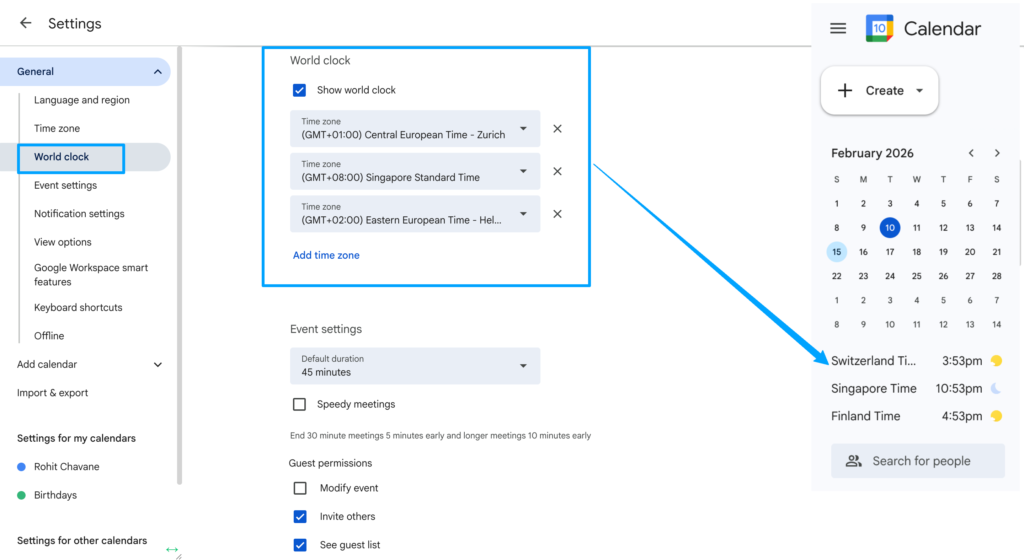
Task: Open the Default duration dropdown
Action: click(415, 366)
